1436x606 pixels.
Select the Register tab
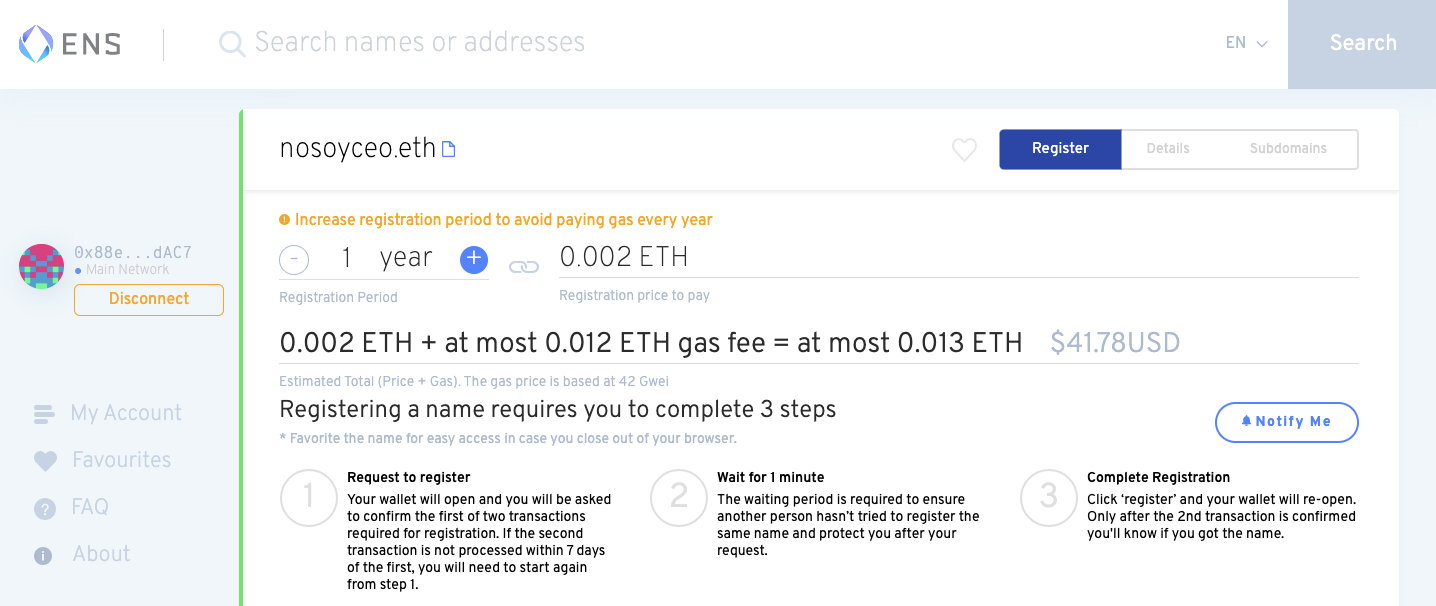tap(1060, 148)
